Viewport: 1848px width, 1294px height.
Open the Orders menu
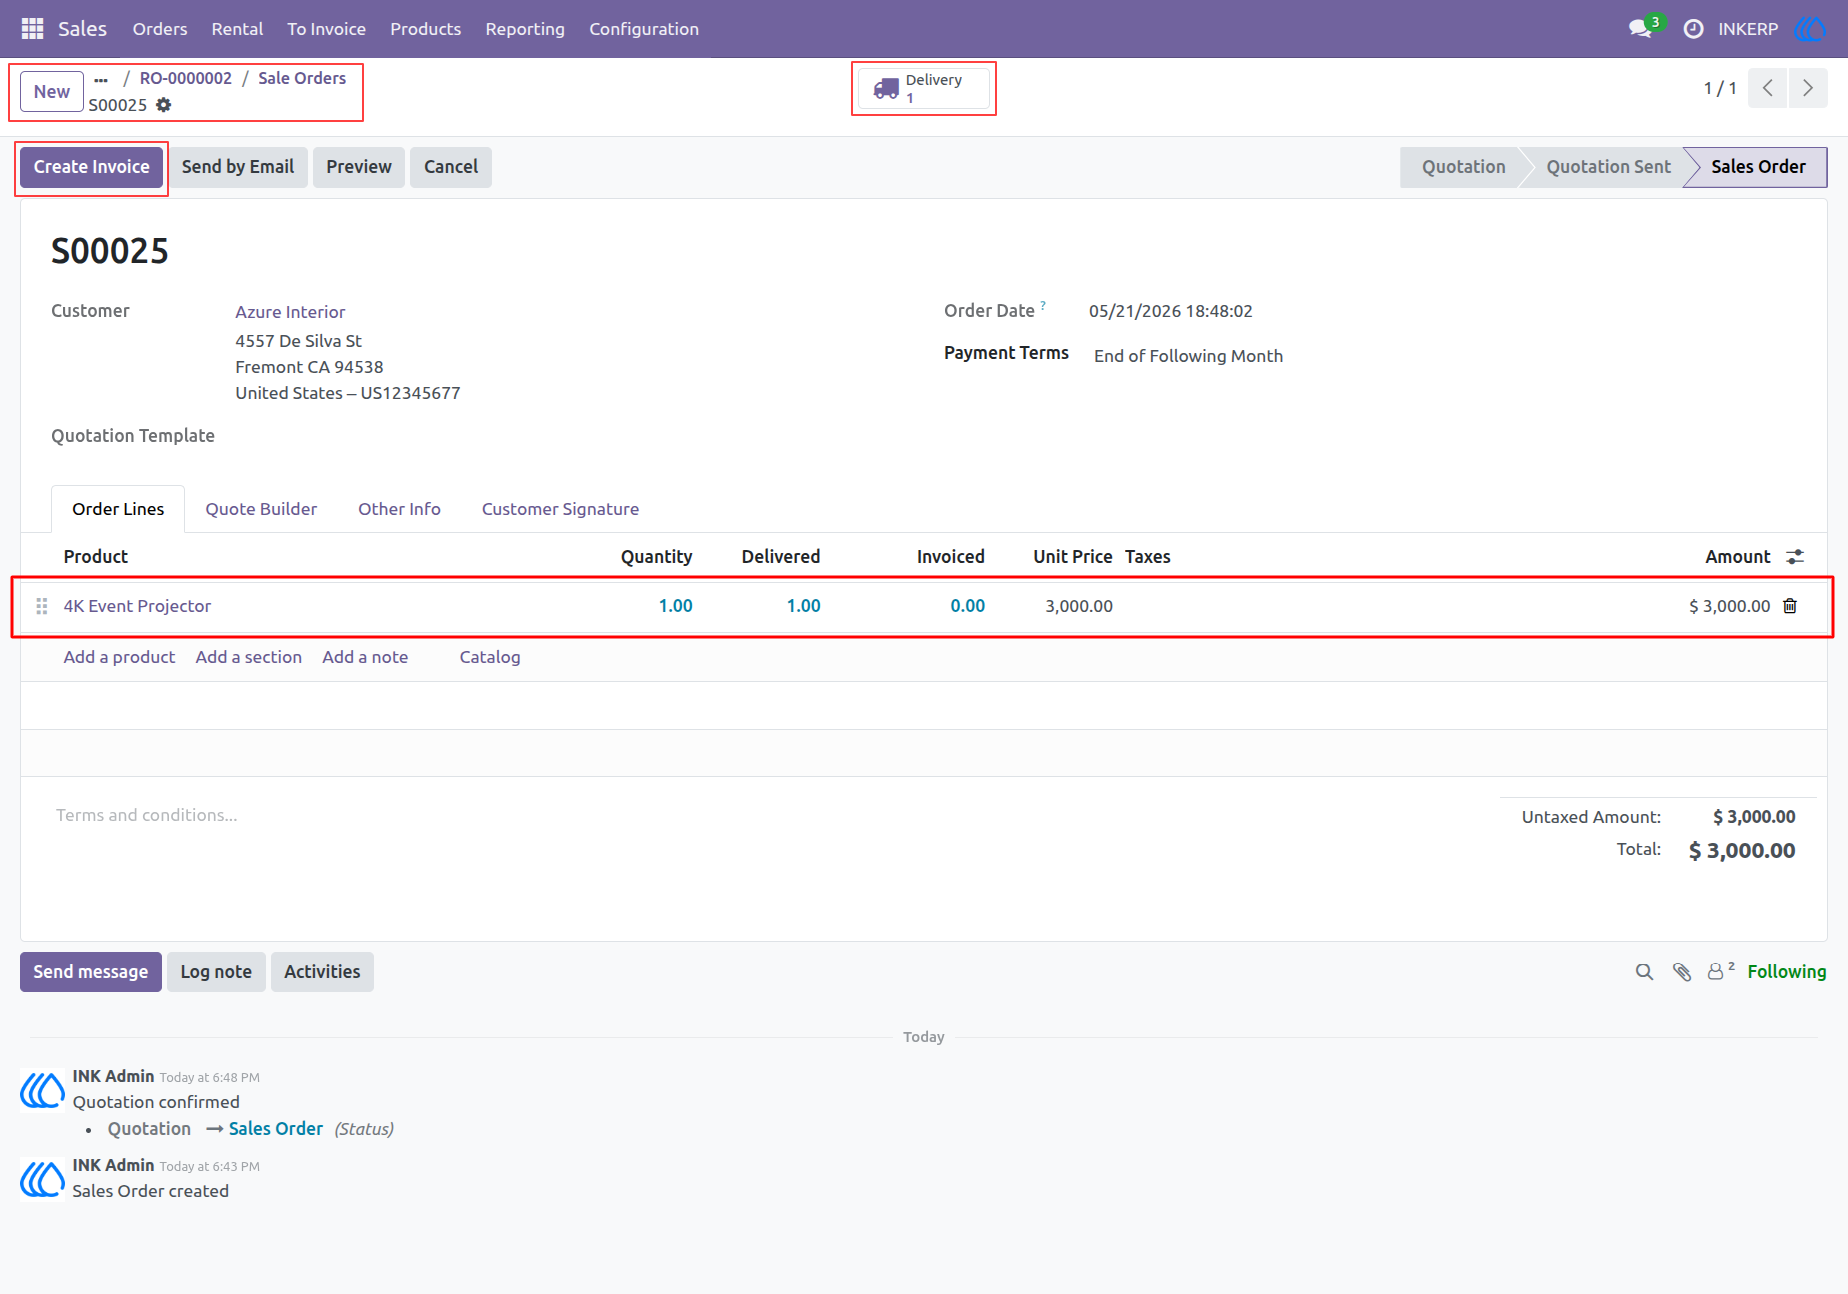point(160,29)
